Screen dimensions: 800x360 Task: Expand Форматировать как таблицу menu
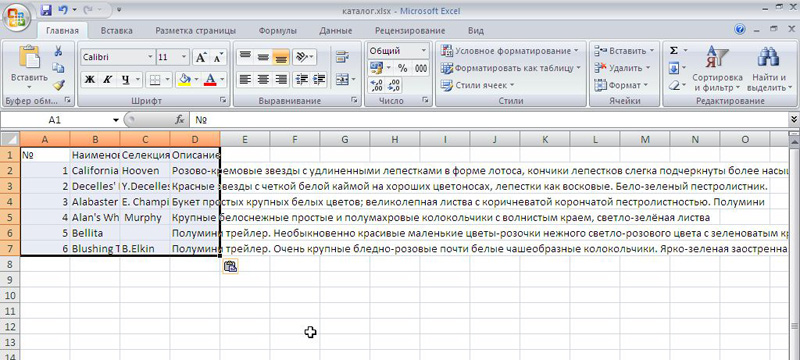pos(512,68)
